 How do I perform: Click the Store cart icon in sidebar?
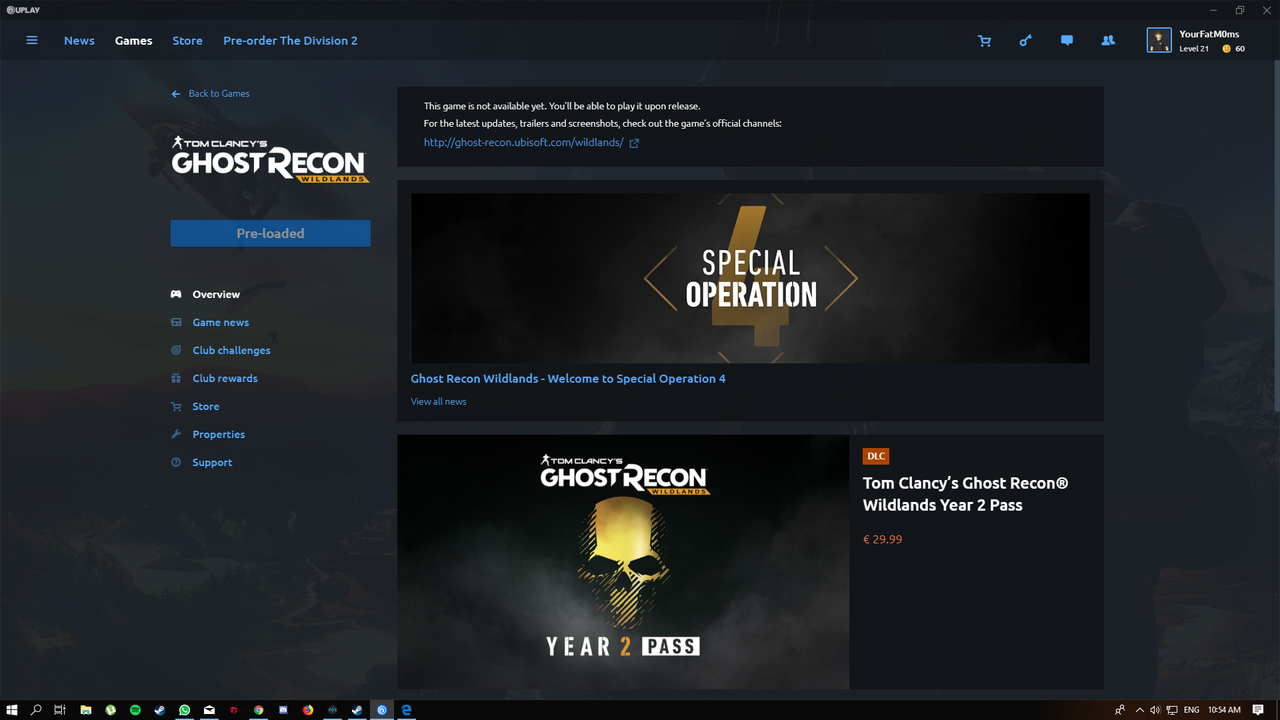(x=176, y=406)
